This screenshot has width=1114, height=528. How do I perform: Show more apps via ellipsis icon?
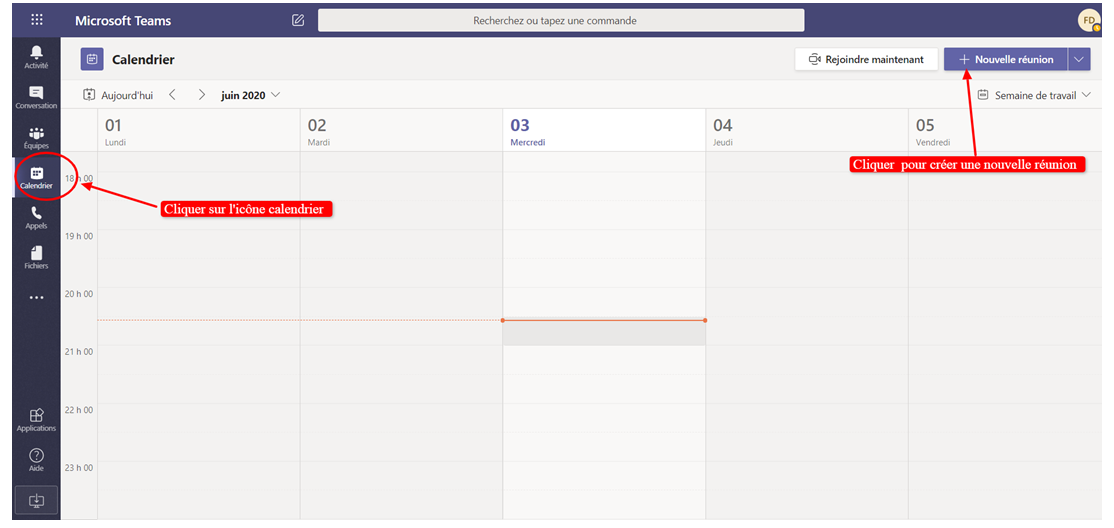[37, 297]
